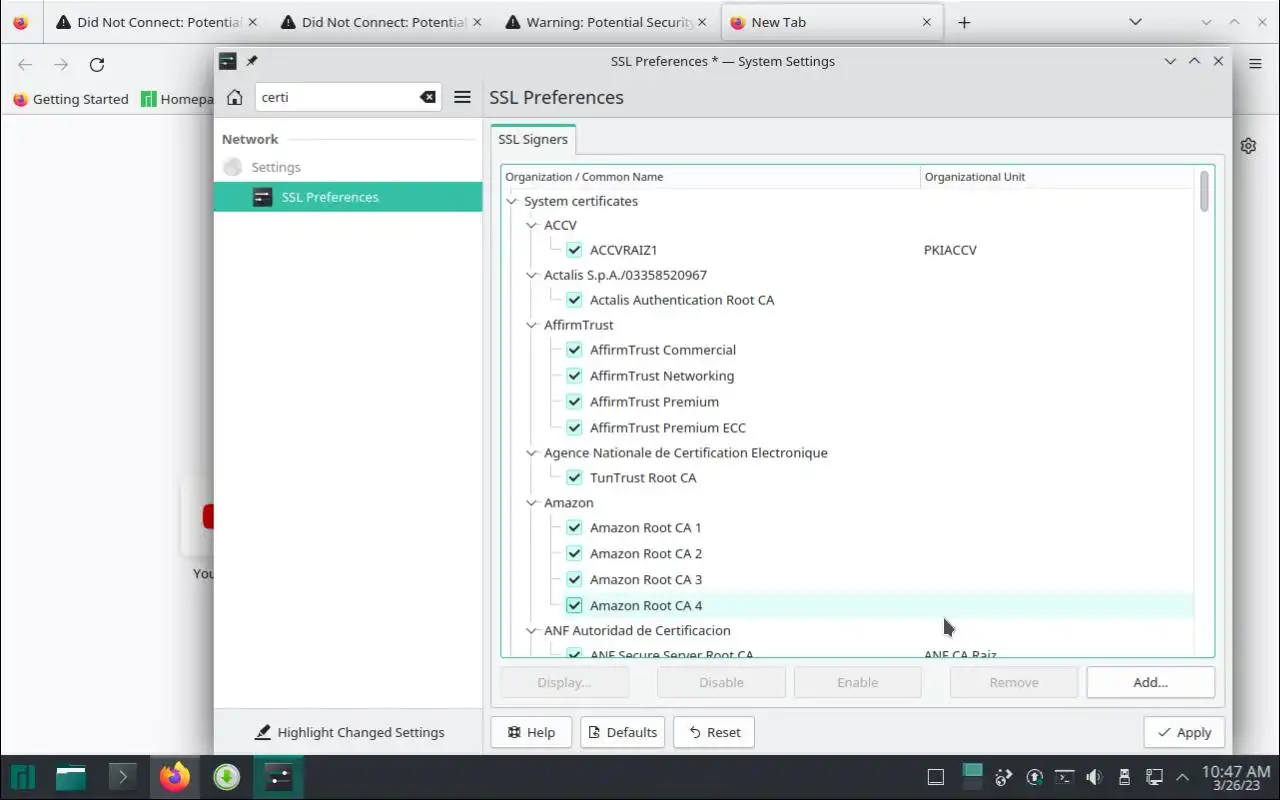Collapse Actalis S.p.A. group

(x=531, y=275)
